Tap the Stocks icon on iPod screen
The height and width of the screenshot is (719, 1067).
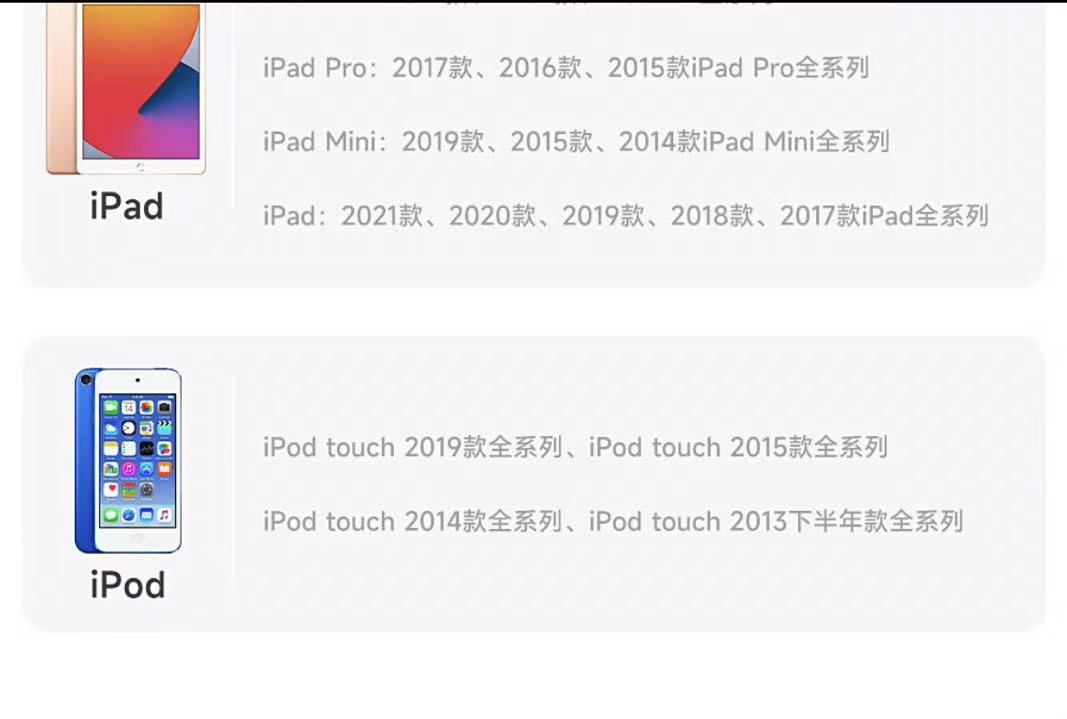pos(147,448)
